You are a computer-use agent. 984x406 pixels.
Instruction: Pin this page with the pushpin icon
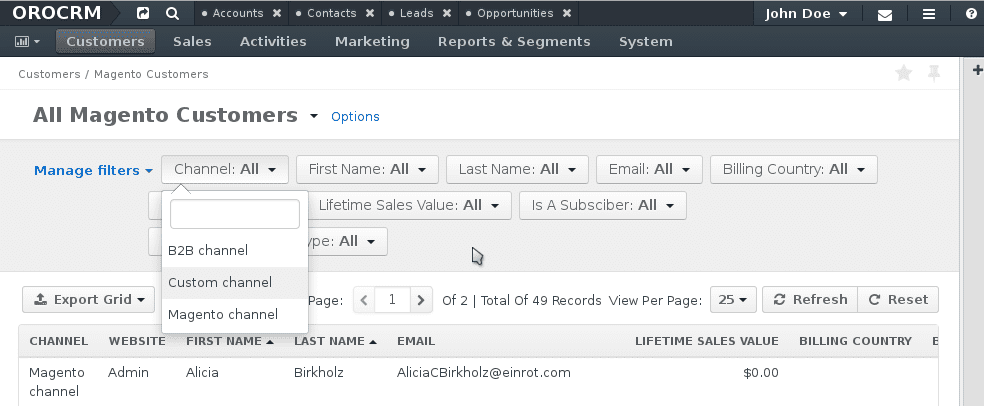934,73
